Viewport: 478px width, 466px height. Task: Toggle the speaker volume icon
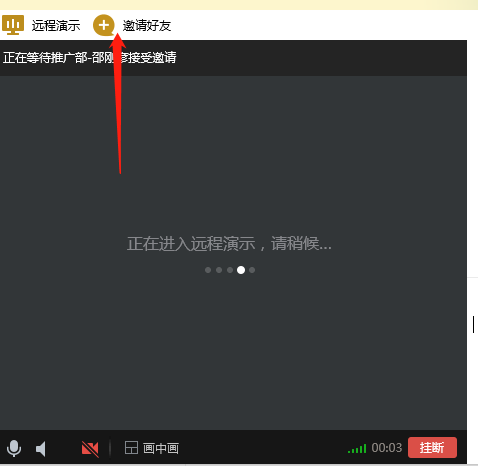[x=41, y=449]
